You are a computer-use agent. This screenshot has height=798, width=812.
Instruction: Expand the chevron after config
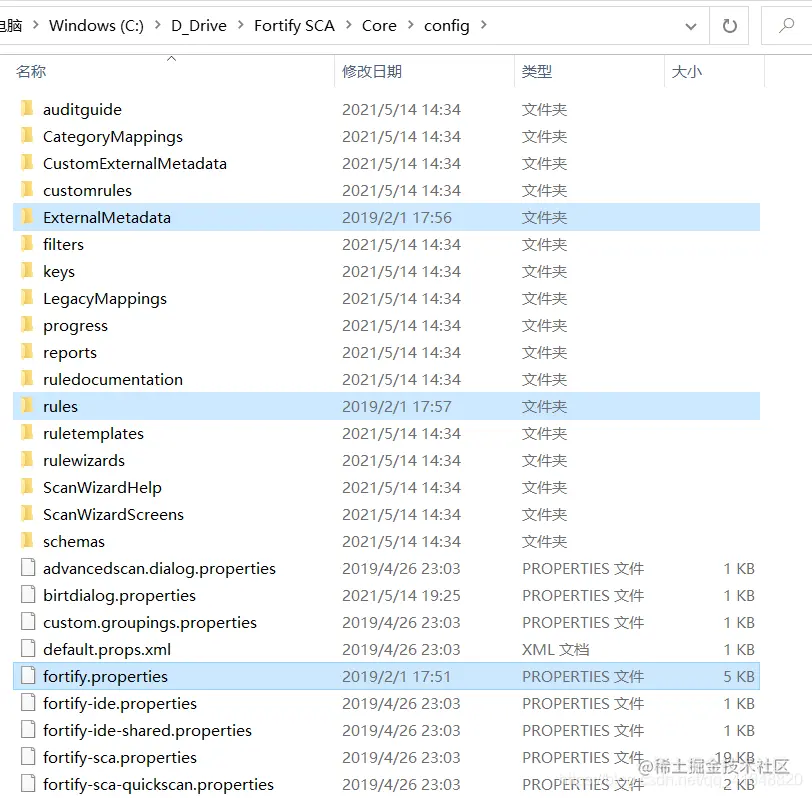483,25
